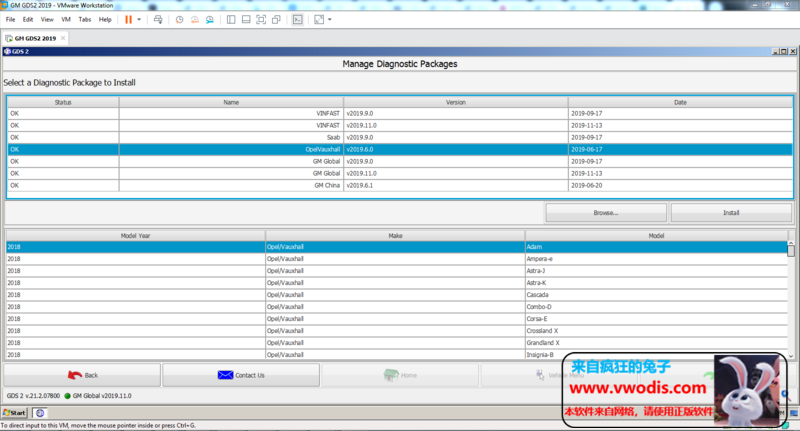The image size is (800, 431).
Task: Select the Combo-D model row
Action: tap(396, 307)
